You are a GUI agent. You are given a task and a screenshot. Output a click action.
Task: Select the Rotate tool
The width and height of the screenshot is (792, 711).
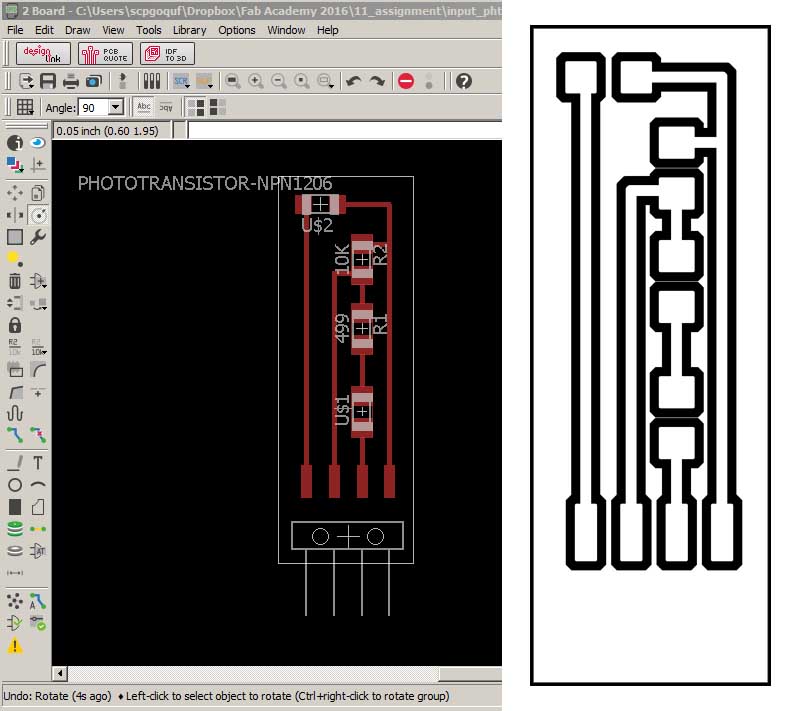[x=38, y=215]
